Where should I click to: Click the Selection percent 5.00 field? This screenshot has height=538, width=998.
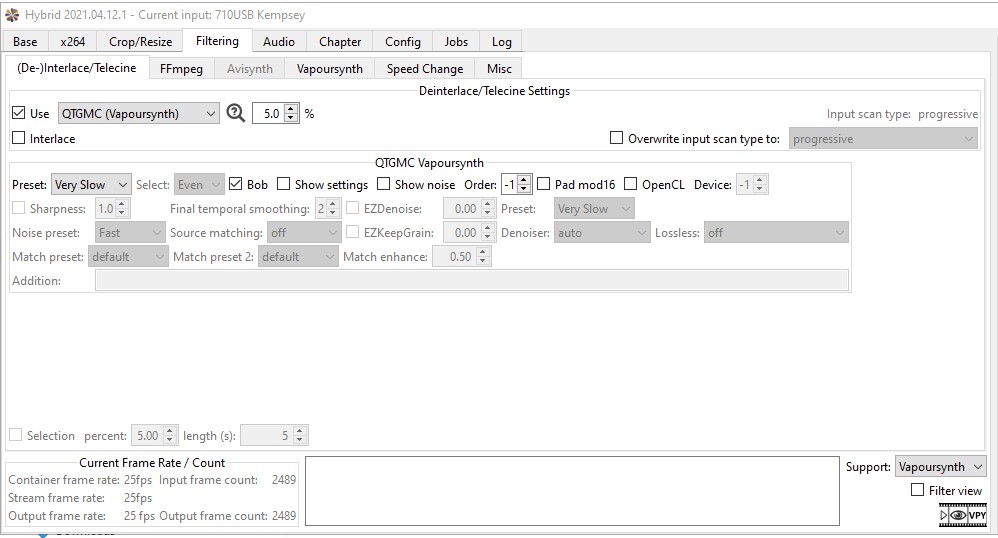pyautogui.click(x=154, y=435)
